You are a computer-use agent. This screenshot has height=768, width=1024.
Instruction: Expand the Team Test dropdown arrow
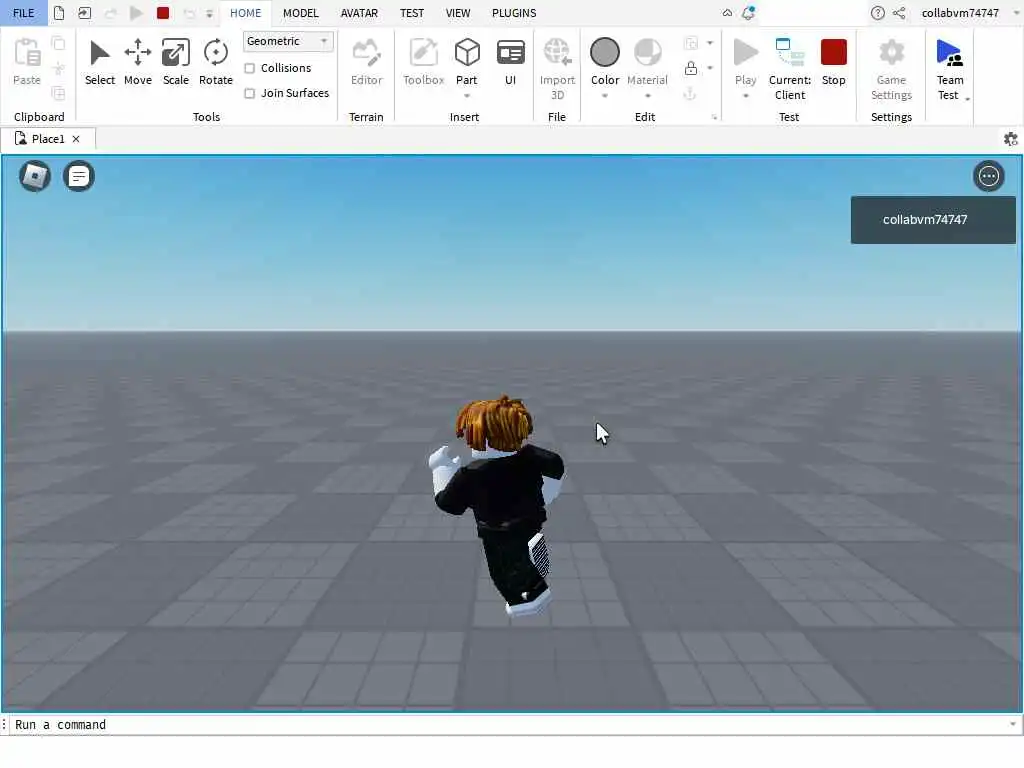pos(967,99)
